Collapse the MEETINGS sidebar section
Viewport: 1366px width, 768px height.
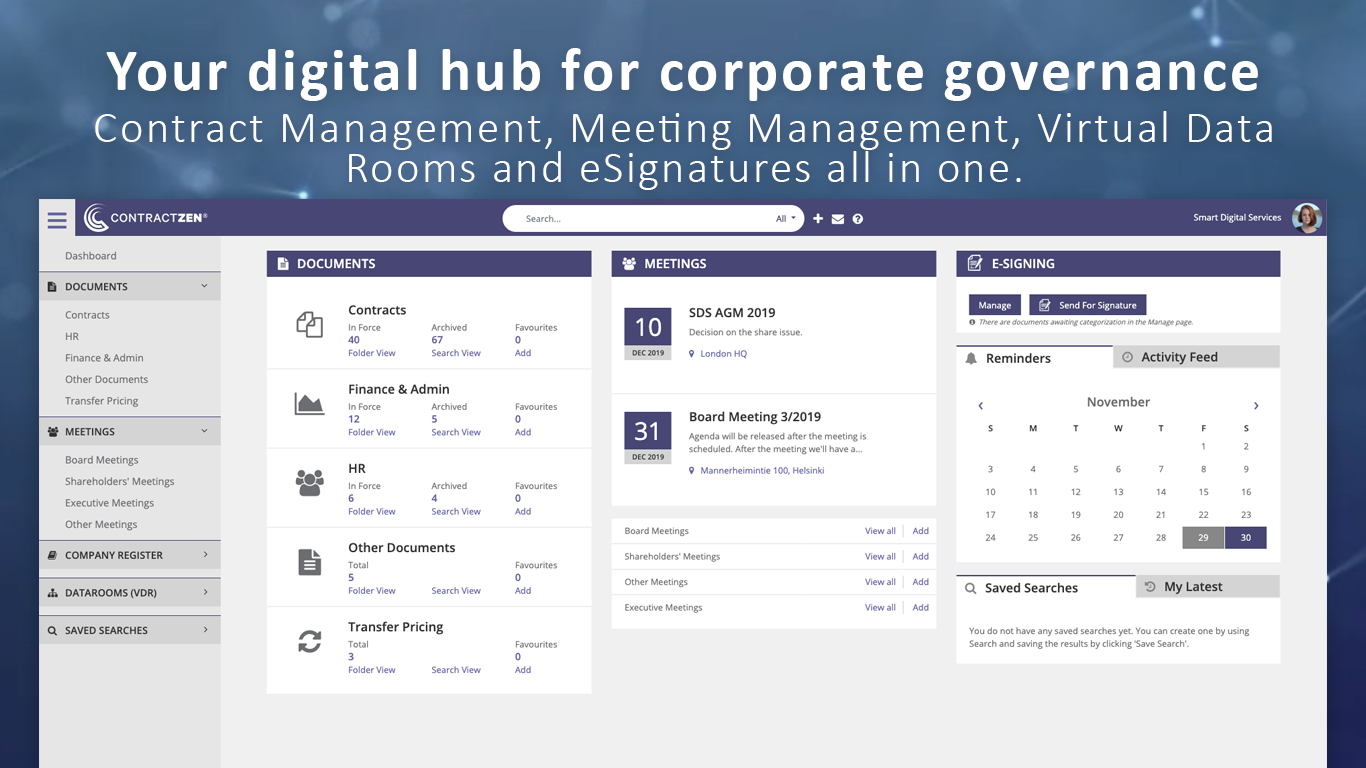pos(204,431)
